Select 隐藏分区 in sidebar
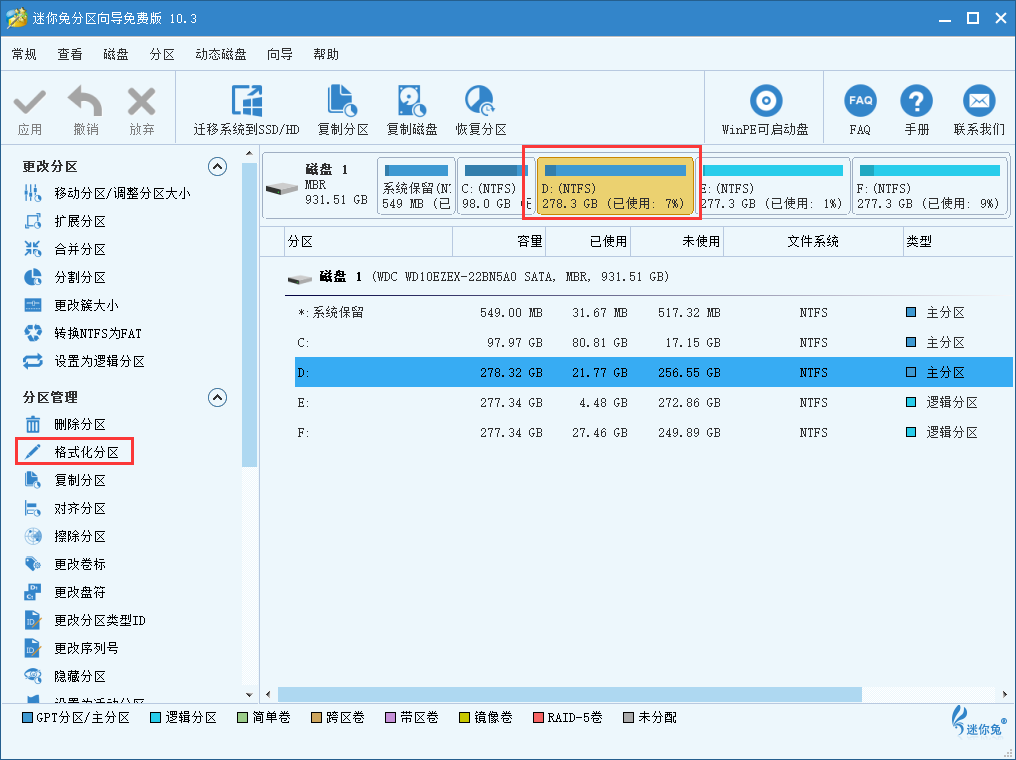1016x760 pixels. pyautogui.click(x=65, y=676)
